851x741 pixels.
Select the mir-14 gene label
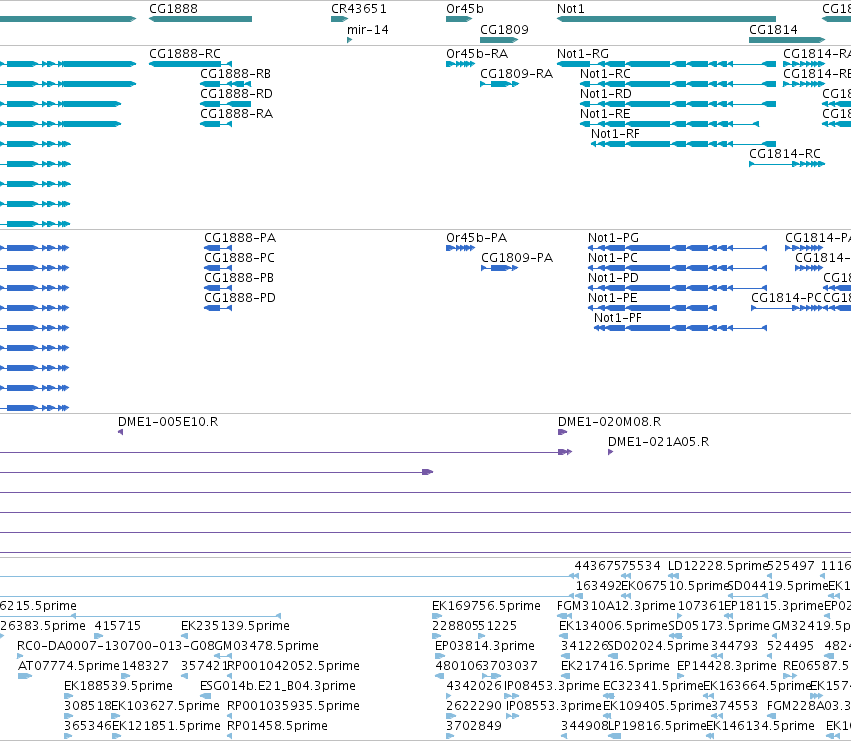pyautogui.click(x=368, y=30)
